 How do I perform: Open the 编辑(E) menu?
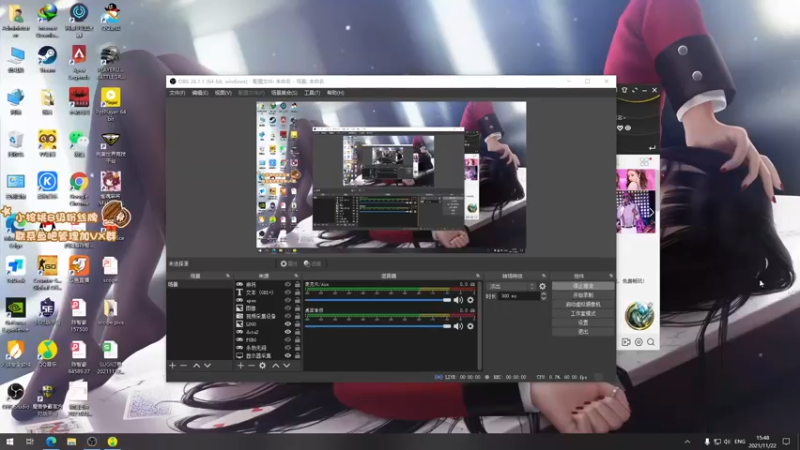(x=200, y=93)
